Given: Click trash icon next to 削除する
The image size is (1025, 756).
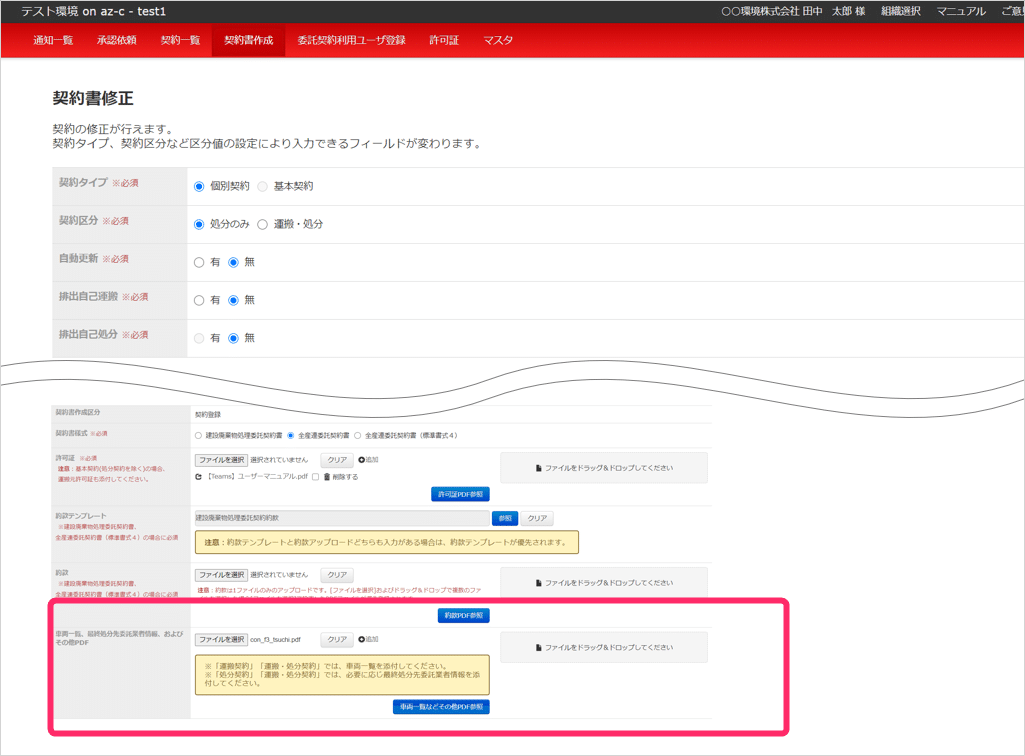Looking at the screenshot, I should (x=327, y=477).
